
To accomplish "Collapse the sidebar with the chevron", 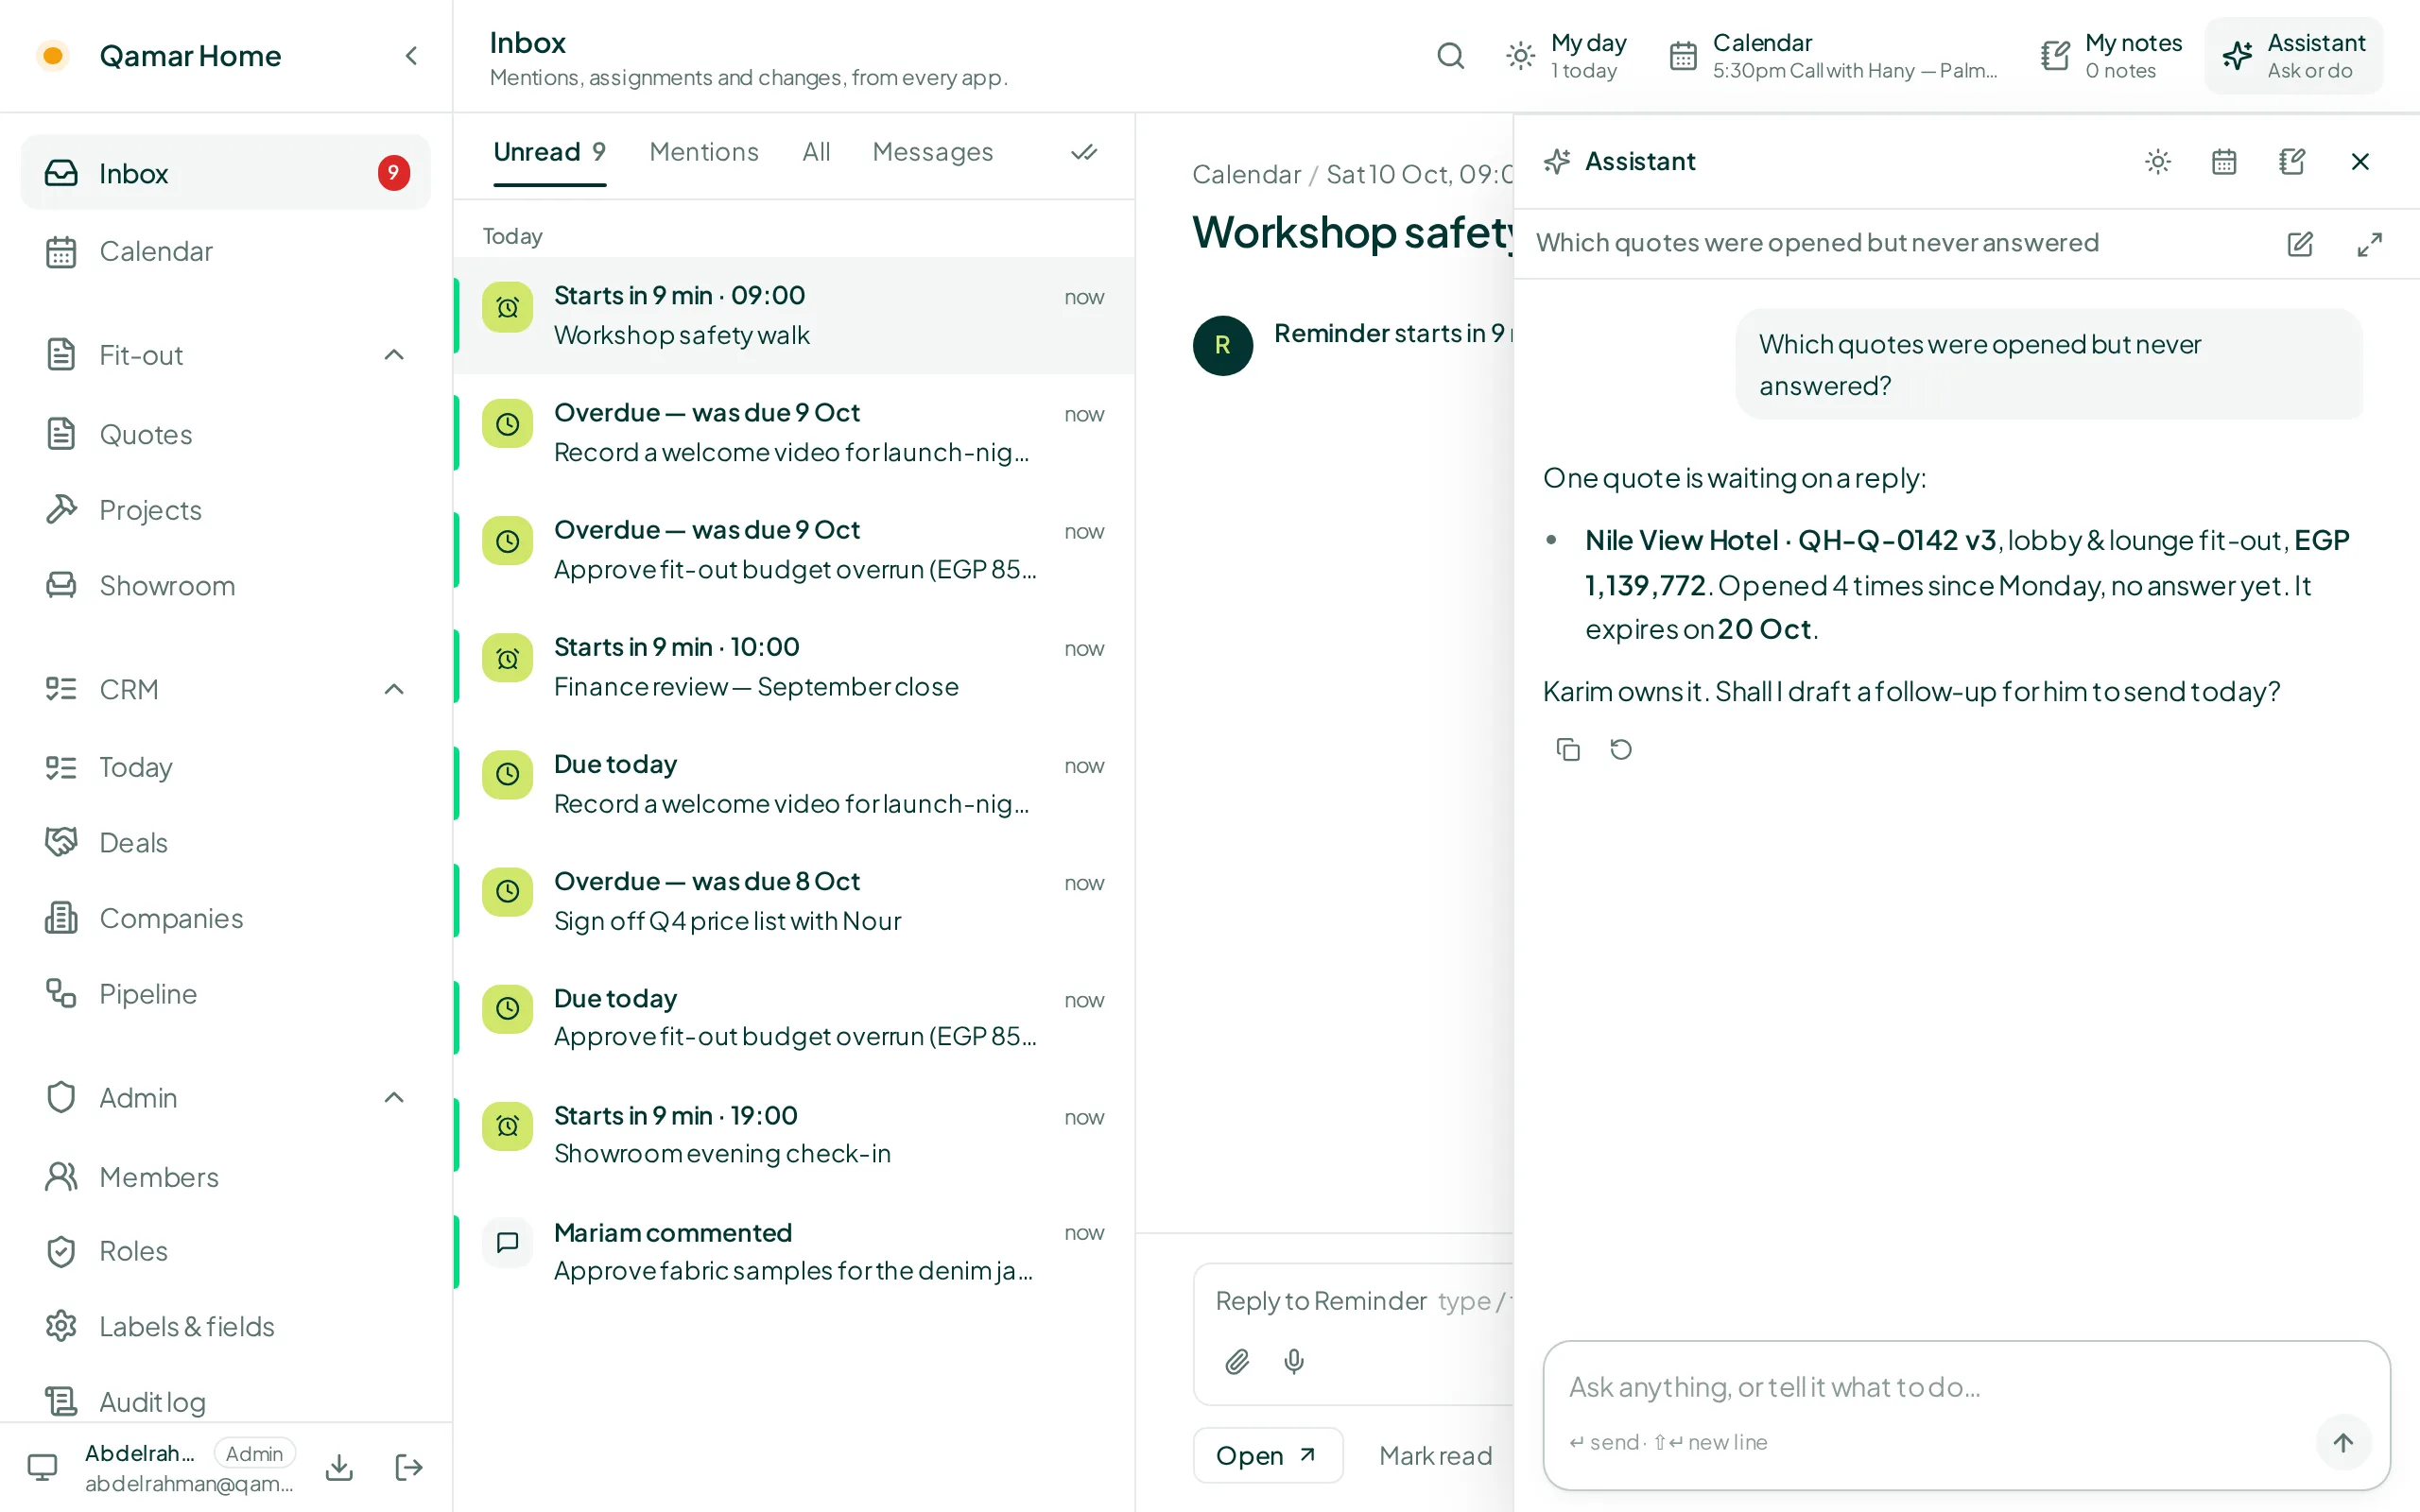I will coord(411,56).
